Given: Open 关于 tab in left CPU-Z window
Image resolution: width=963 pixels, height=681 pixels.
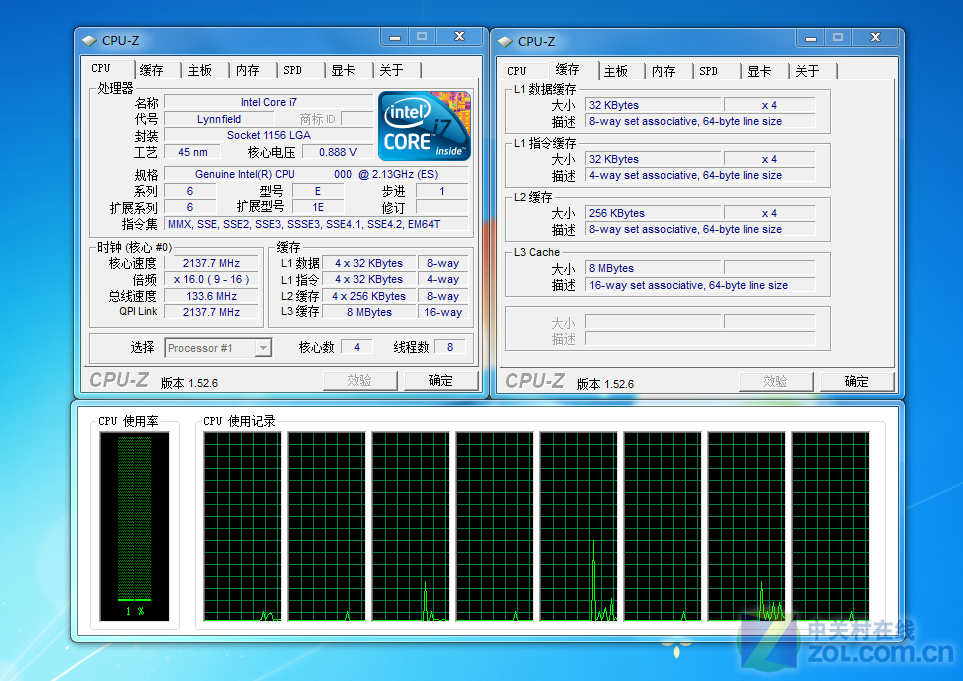Looking at the screenshot, I should coord(391,71).
